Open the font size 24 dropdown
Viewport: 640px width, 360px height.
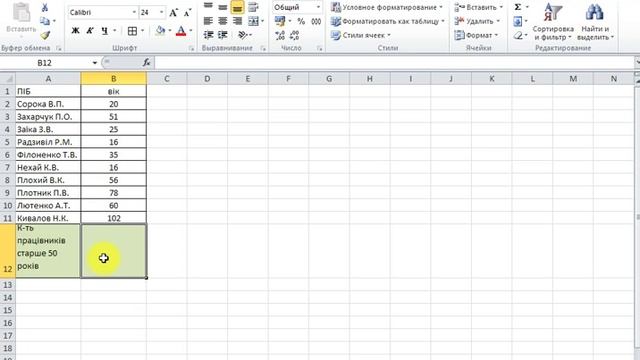point(162,13)
